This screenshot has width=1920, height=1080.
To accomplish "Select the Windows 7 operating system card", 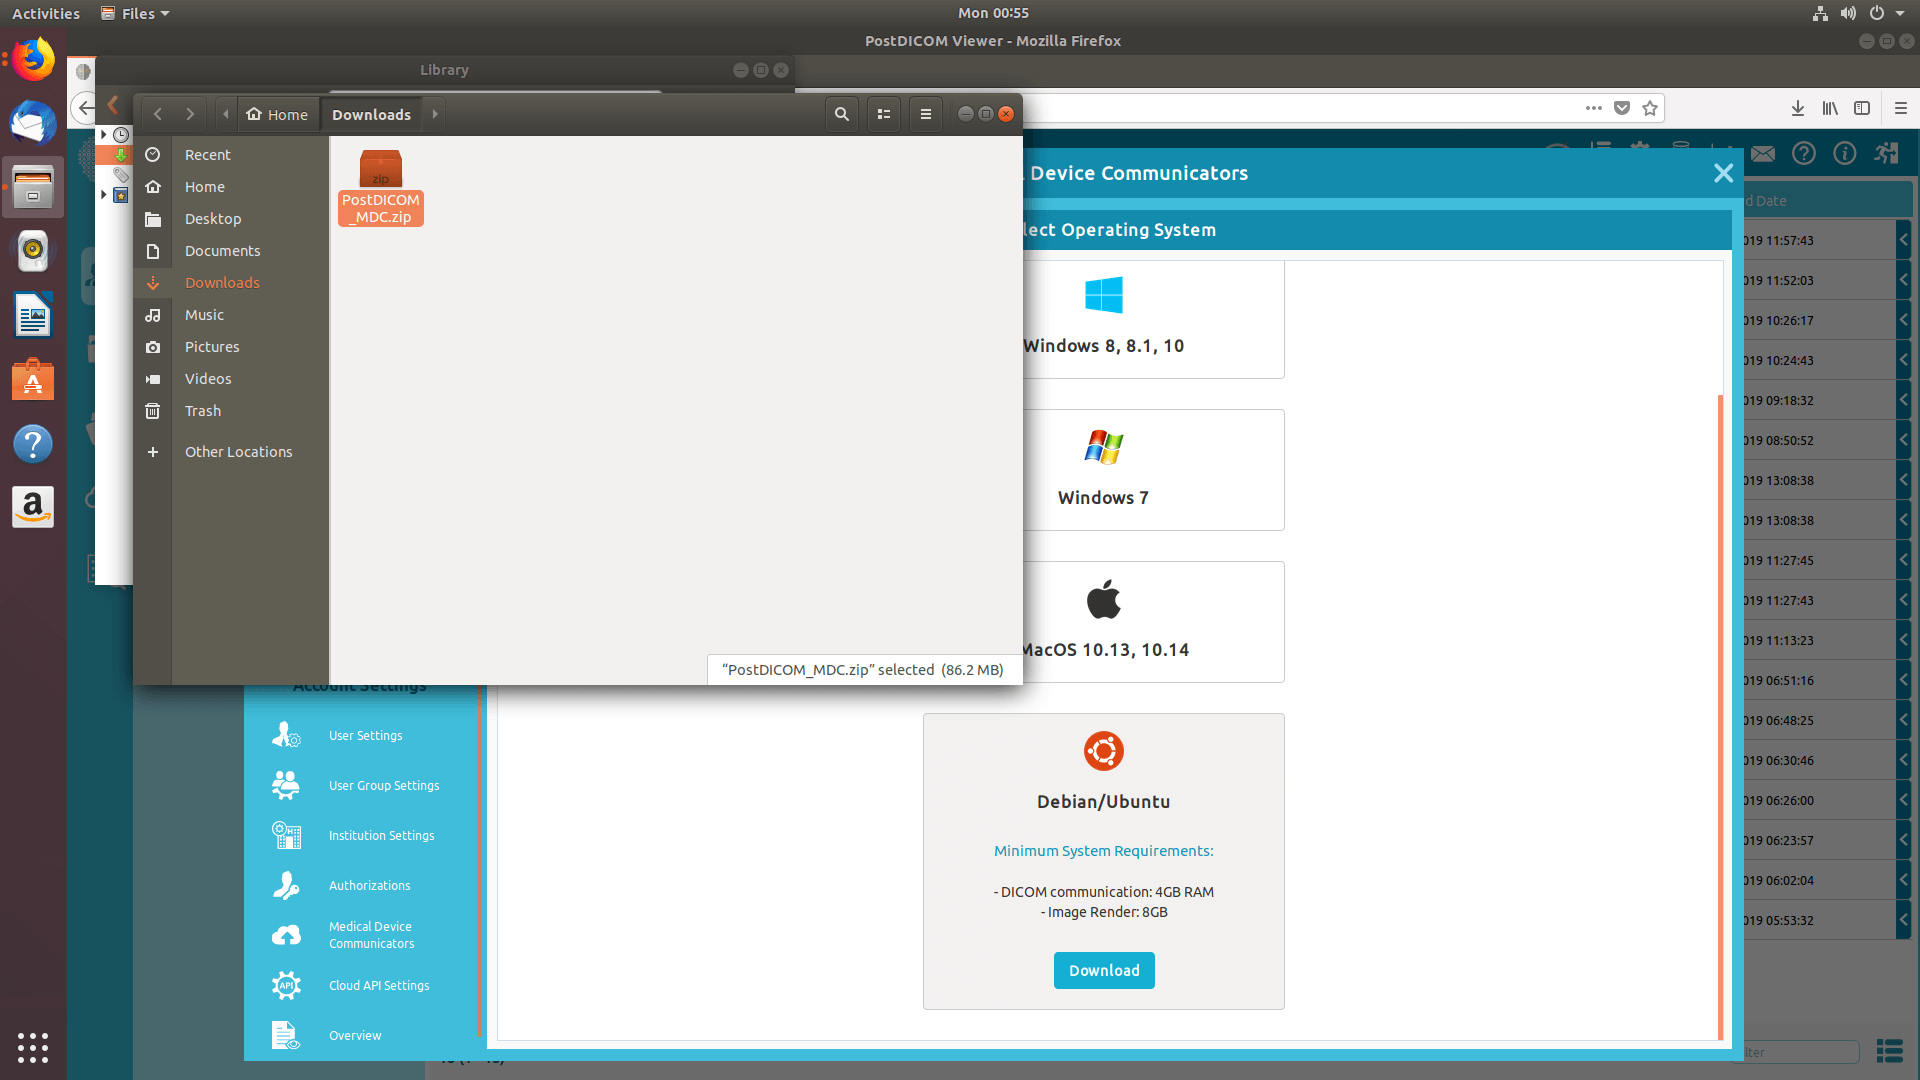I will pyautogui.click(x=1103, y=469).
